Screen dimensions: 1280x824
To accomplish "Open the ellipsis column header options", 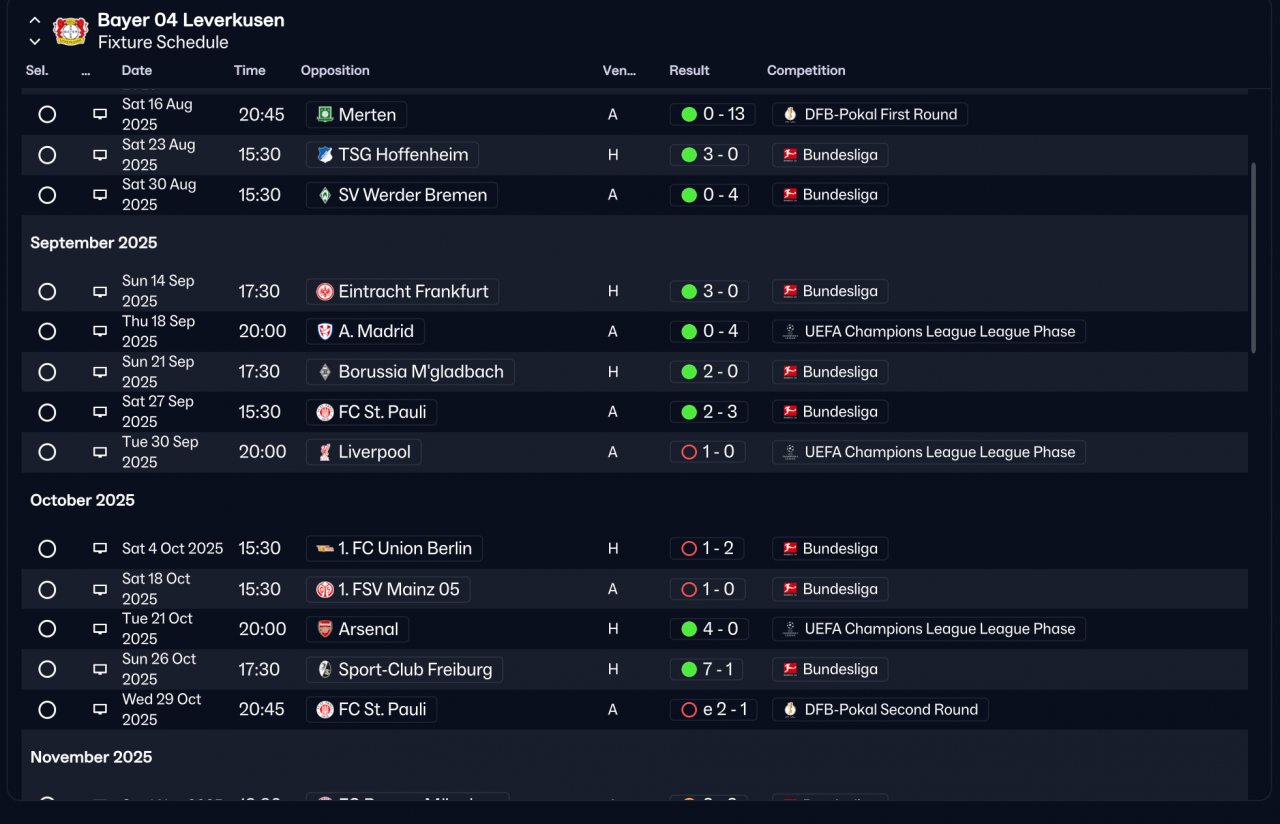I will point(85,71).
